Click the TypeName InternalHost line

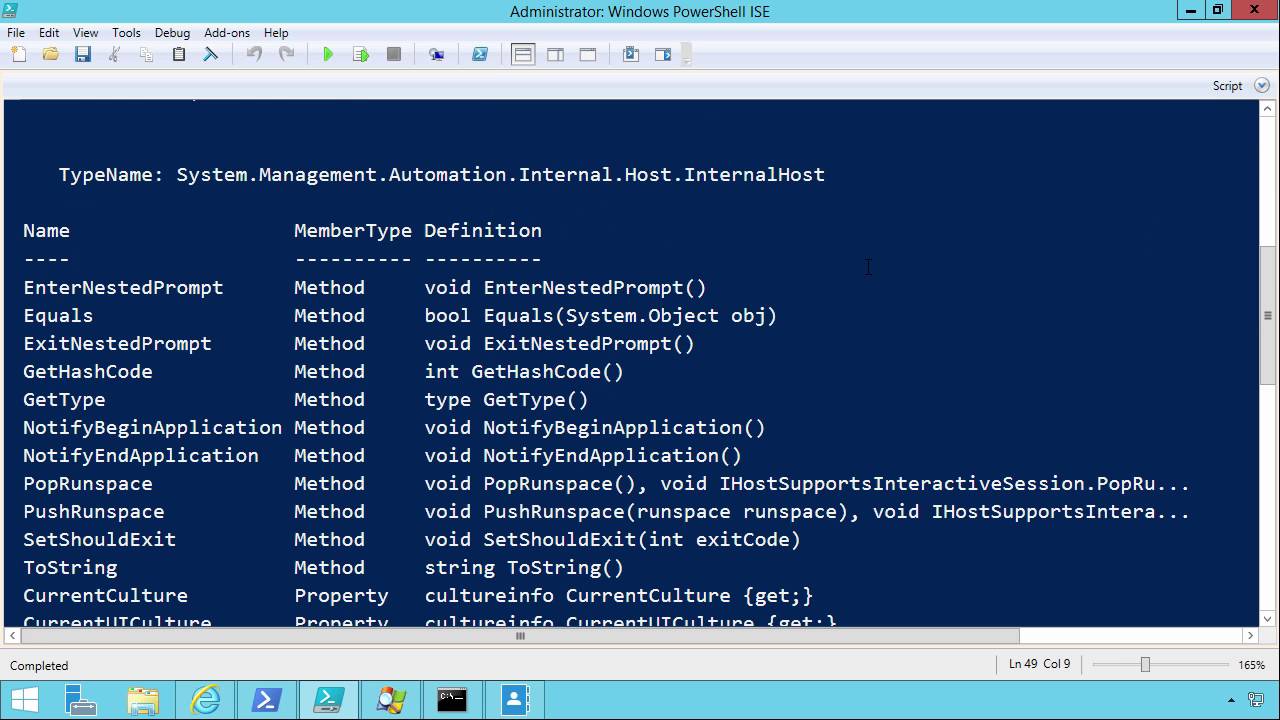tap(441, 175)
